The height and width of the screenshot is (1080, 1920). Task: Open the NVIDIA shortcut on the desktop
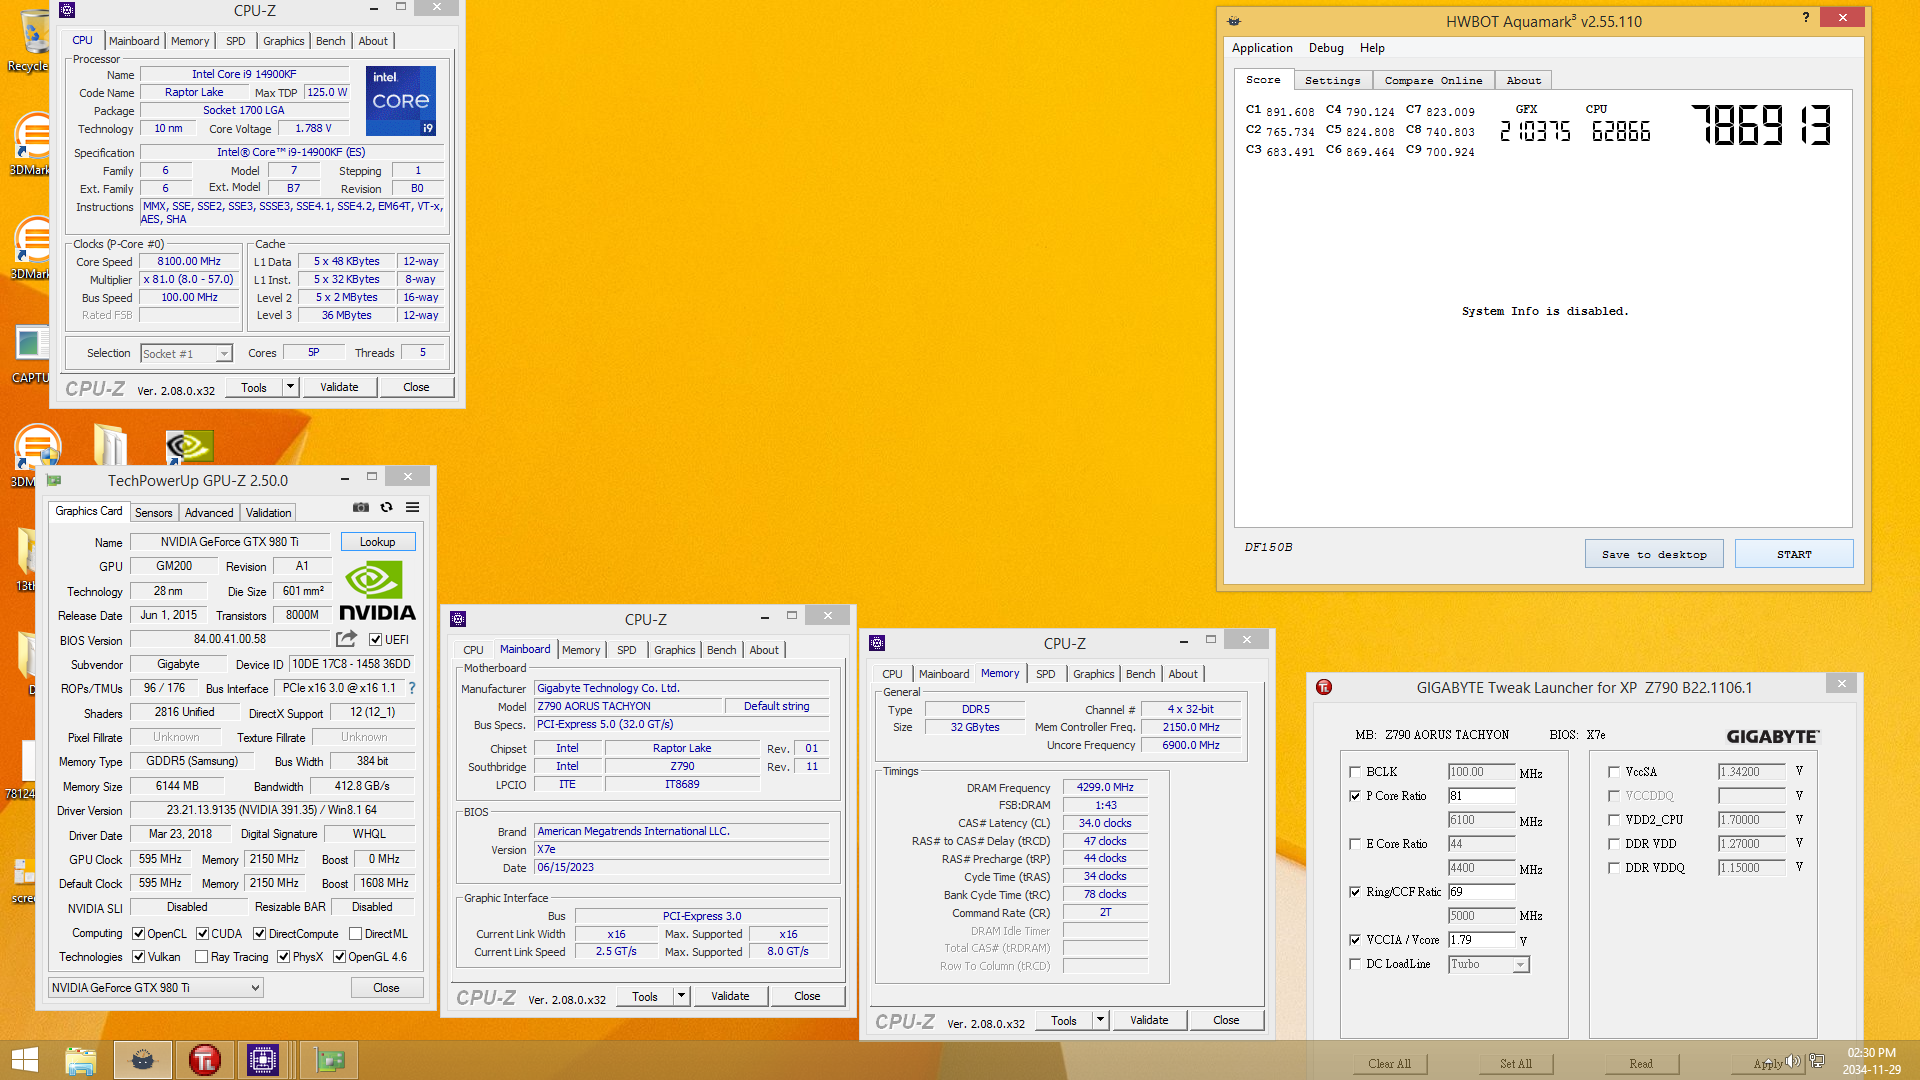click(x=189, y=446)
